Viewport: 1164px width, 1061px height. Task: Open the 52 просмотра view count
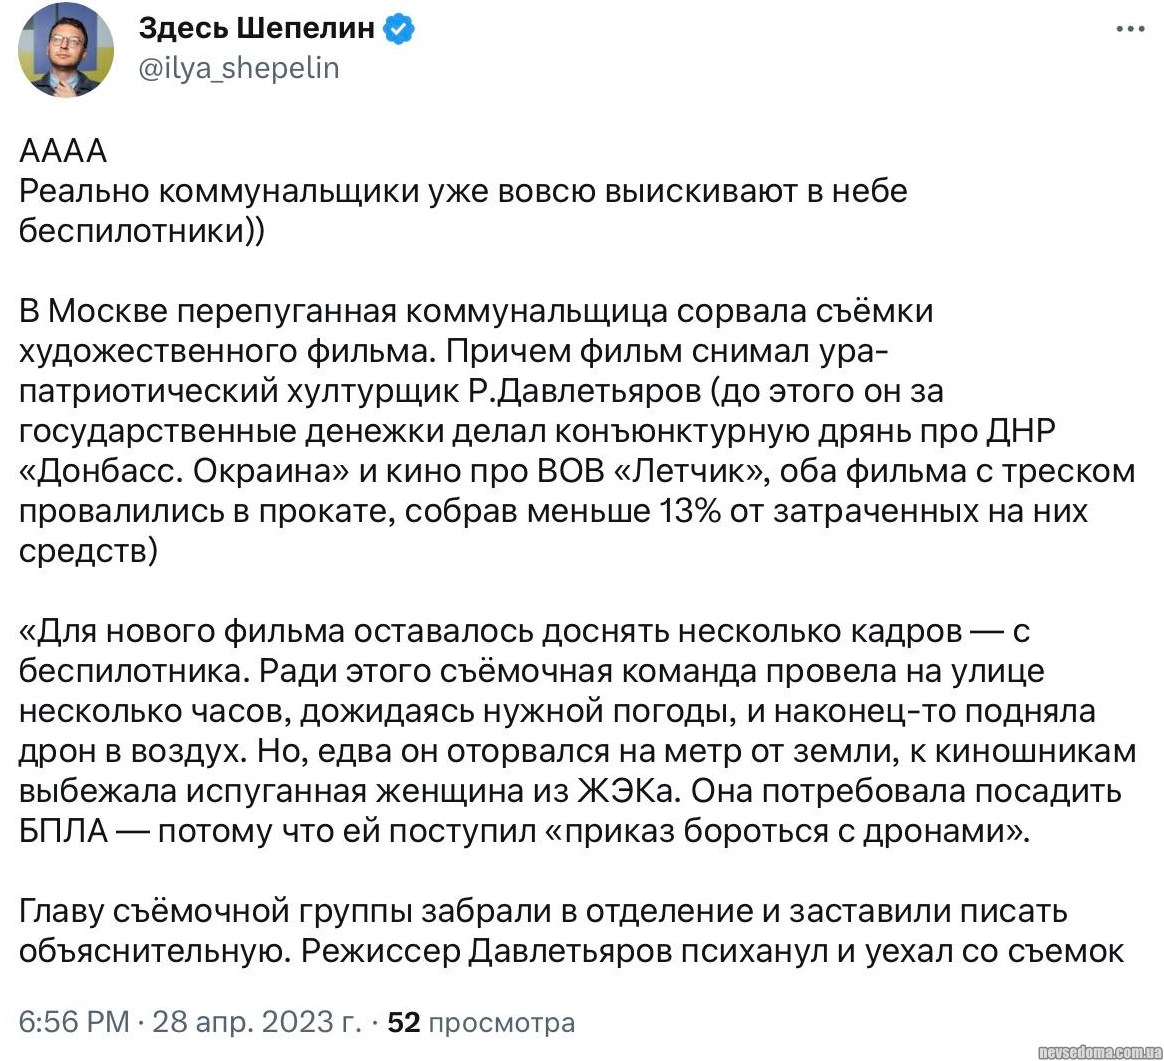481,1023
